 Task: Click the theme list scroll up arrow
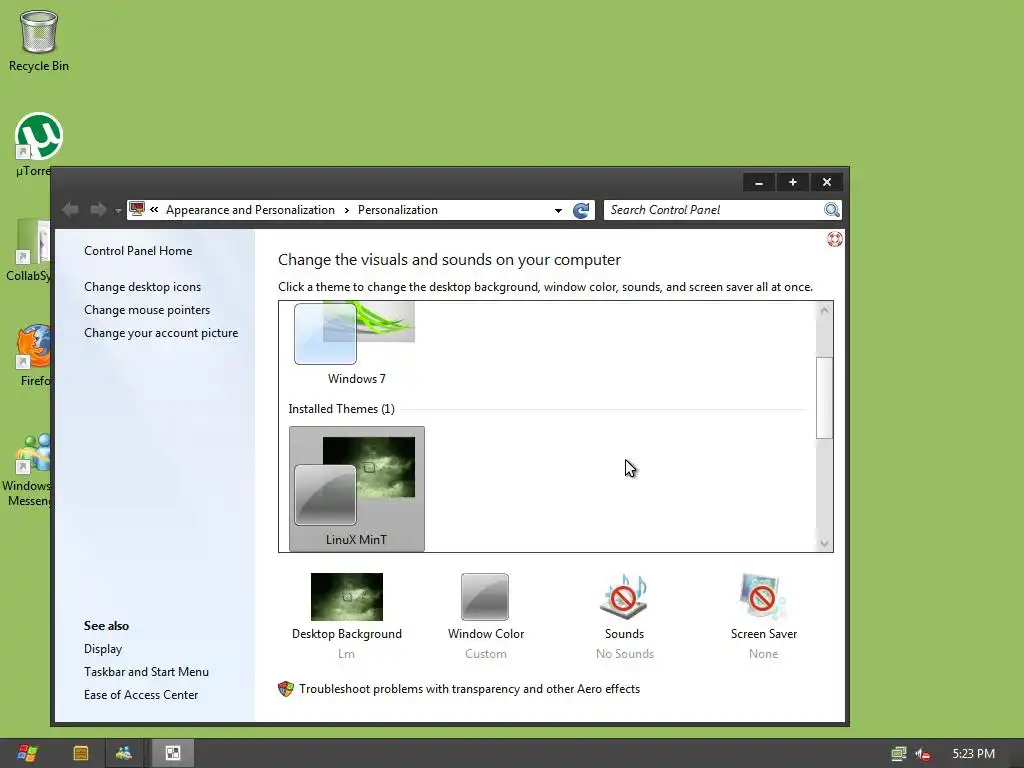(824, 310)
